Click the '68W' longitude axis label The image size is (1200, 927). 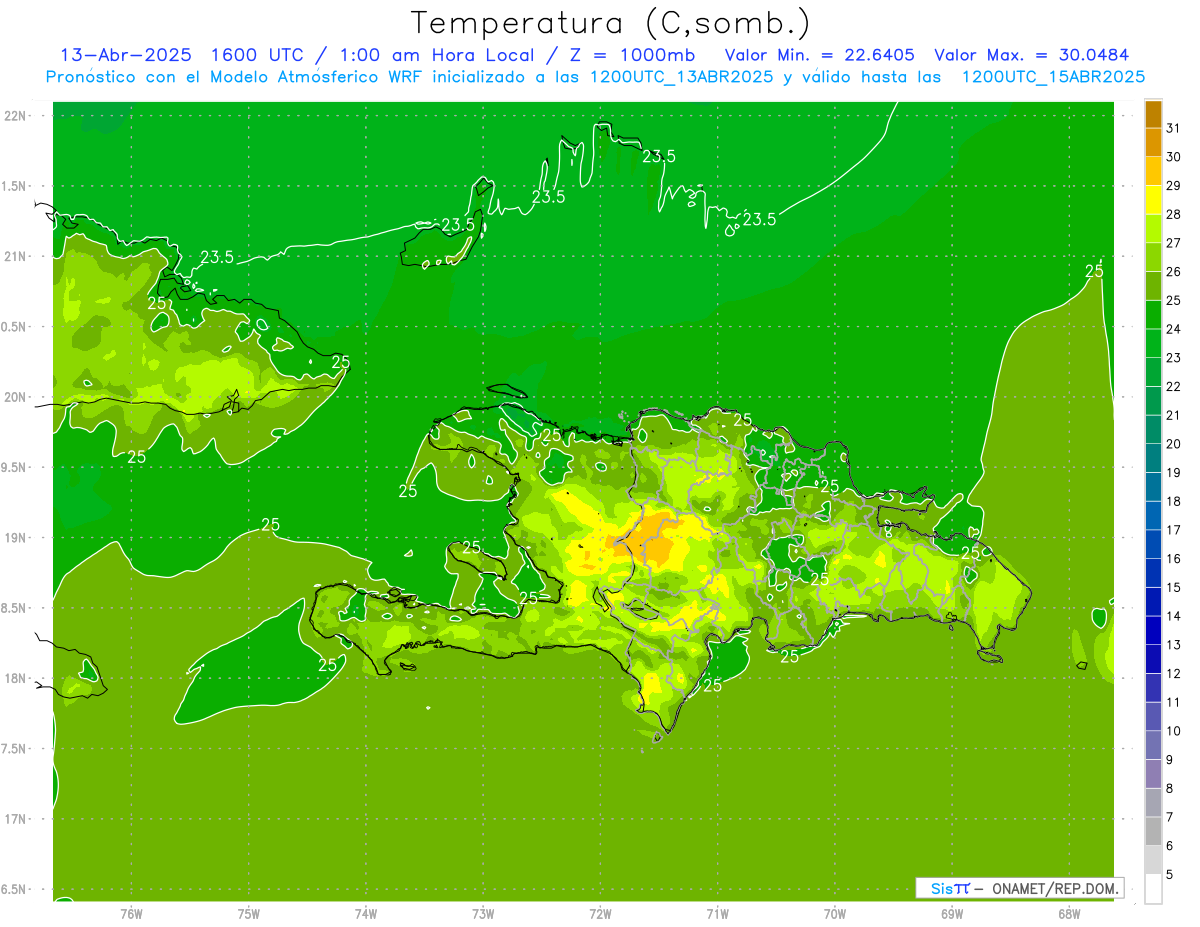tap(1069, 914)
